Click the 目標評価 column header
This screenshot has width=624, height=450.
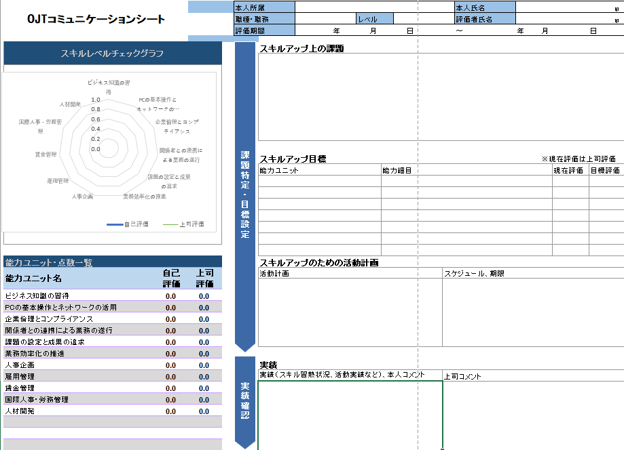[x=606, y=170]
